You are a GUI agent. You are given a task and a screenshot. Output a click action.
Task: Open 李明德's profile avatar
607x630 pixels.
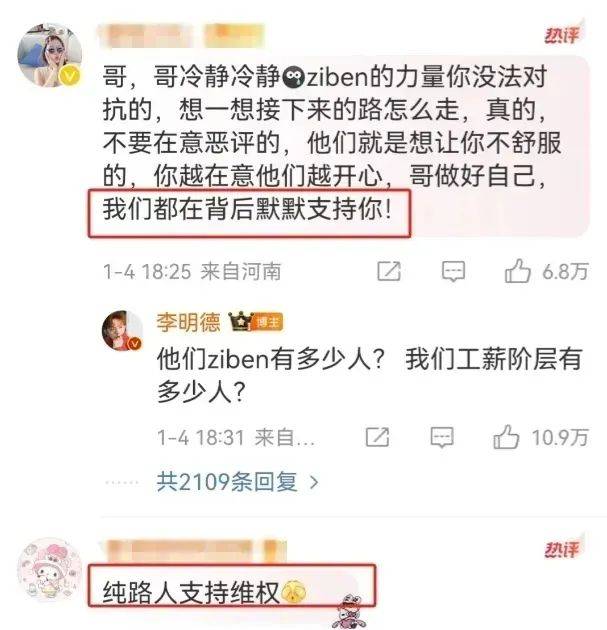[123, 330]
